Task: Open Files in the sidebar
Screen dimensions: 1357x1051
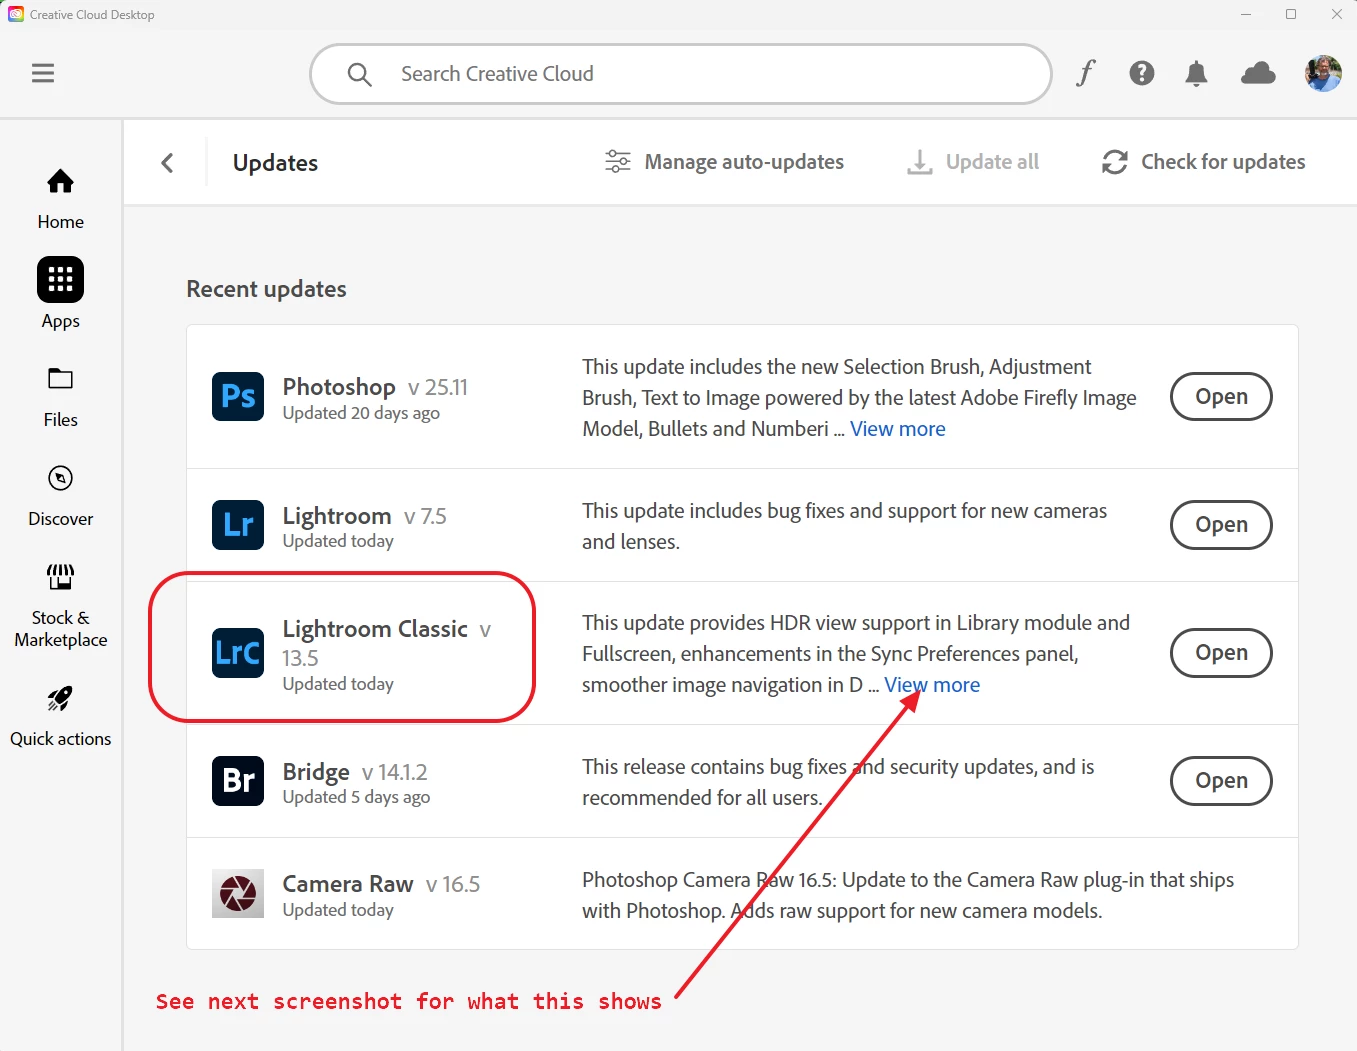Action: point(61,398)
